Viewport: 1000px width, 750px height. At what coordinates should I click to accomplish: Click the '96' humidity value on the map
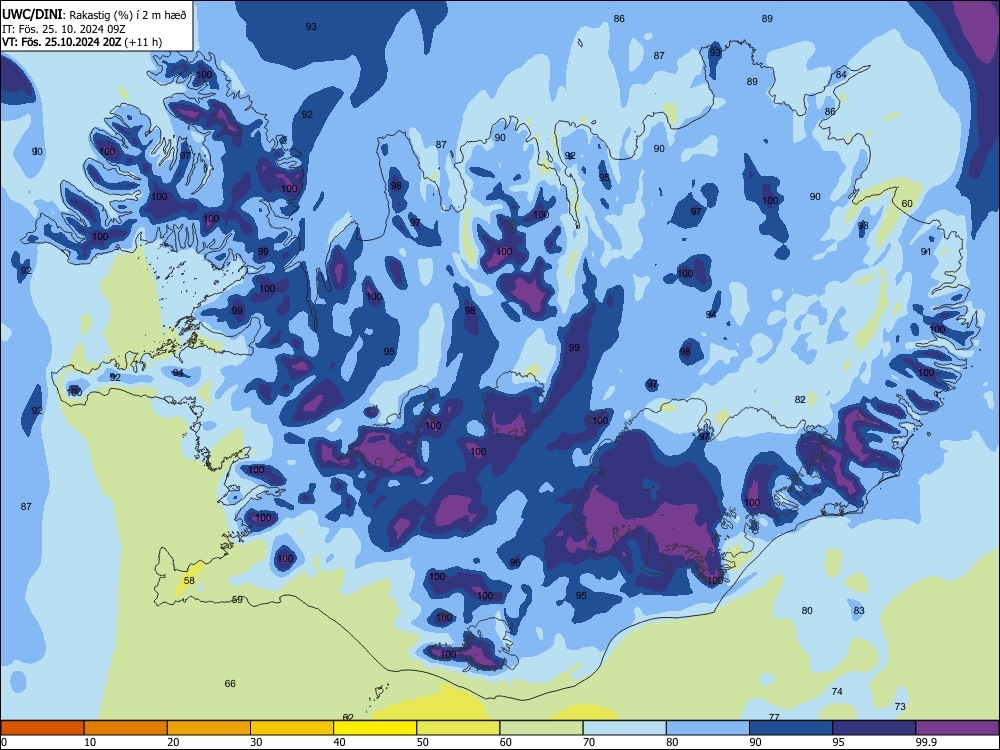[515, 562]
